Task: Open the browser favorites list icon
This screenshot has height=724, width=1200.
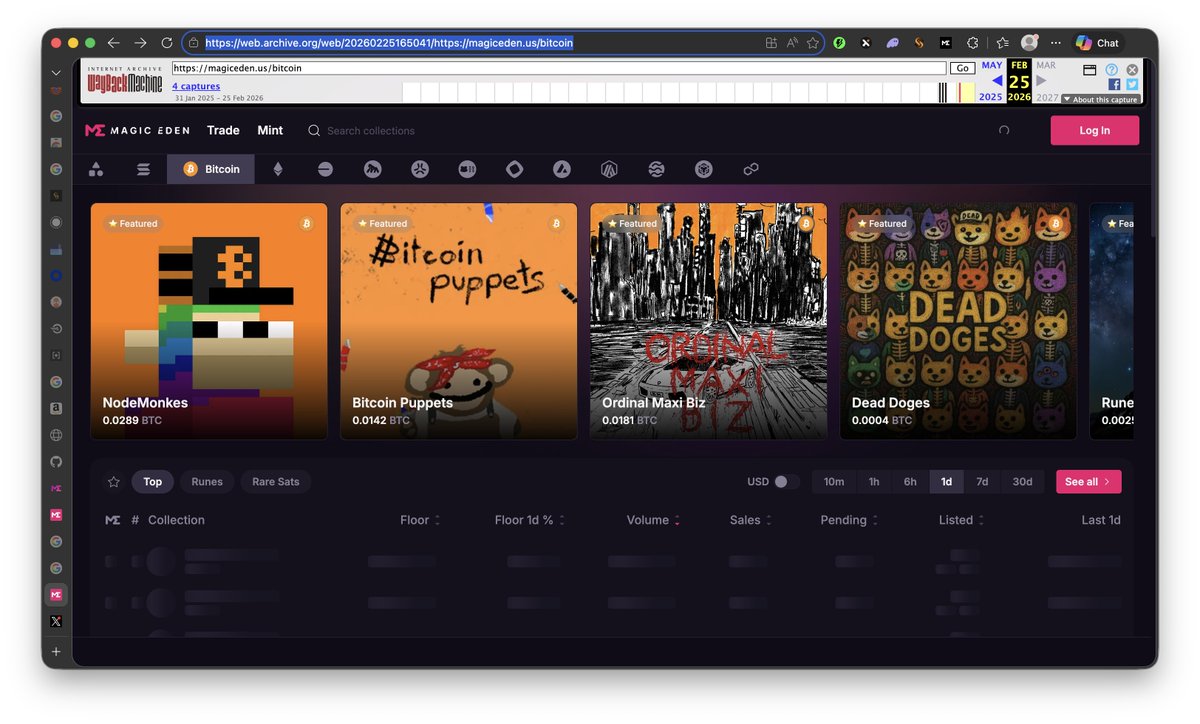Action: coord(1002,43)
